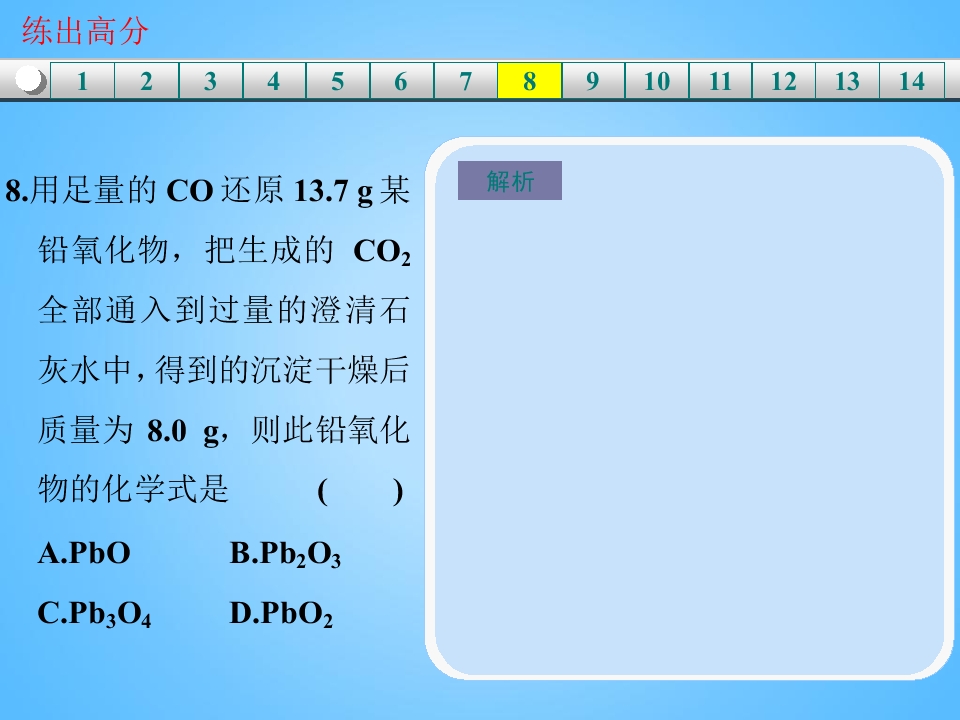Choose answer B.Pb₂O₃
This screenshot has height=720, width=960.
pyautogui.click(x=285, y=554)
